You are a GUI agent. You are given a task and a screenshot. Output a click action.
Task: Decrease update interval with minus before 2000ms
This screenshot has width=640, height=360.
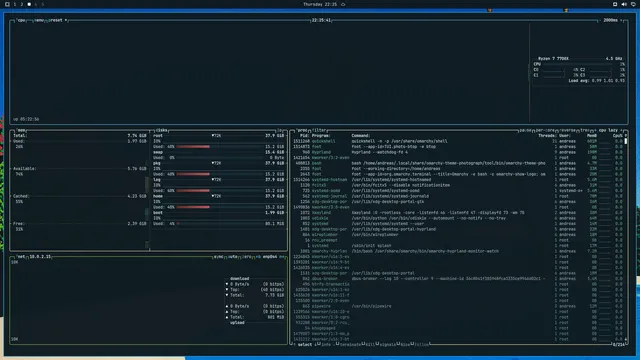pyautogui.click(x=599, y=20)
